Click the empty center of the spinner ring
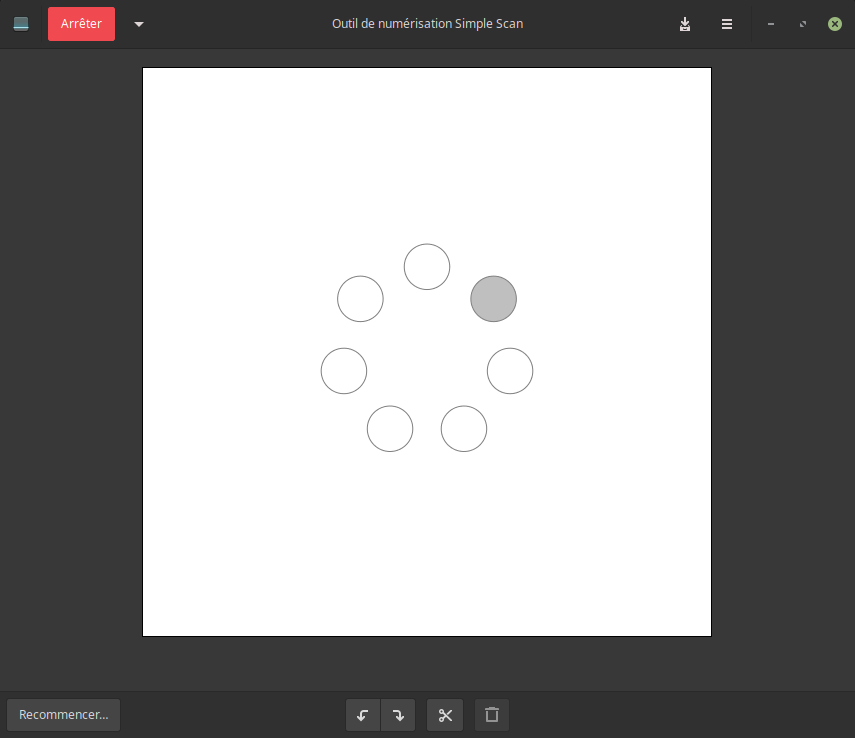The width and height of the screenshot is (855, 738). [427, 350]
